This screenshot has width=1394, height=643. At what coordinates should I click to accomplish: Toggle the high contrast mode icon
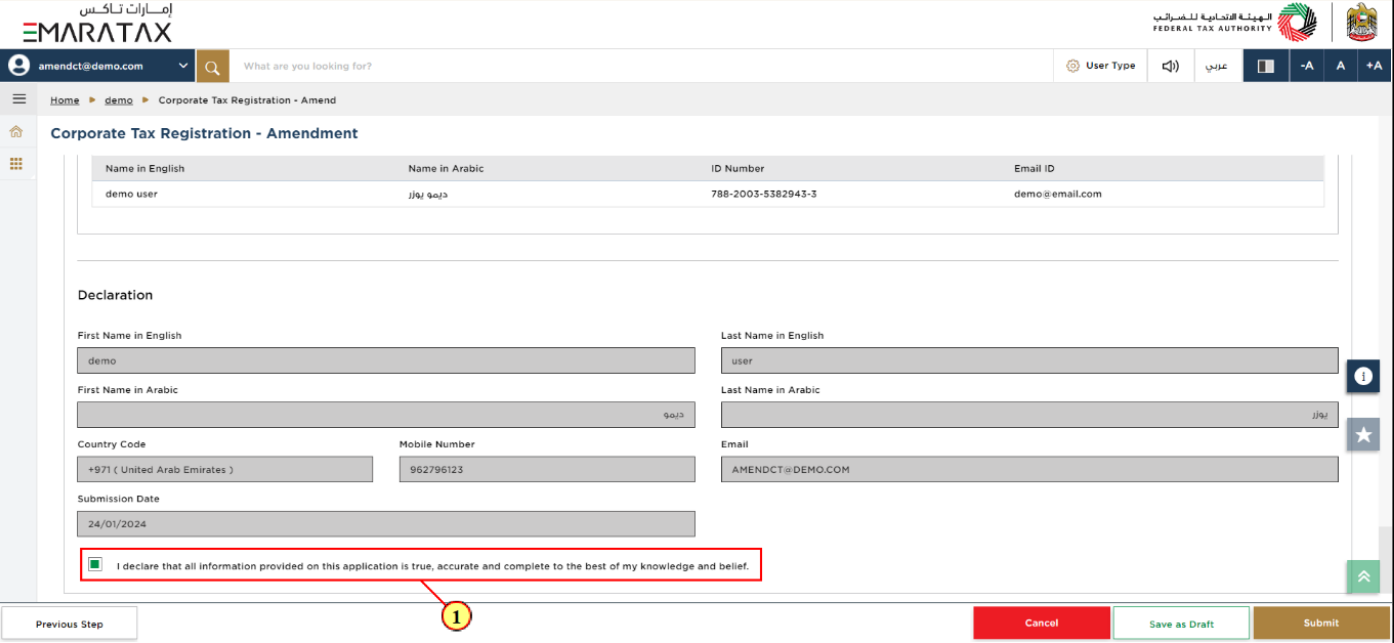click(1266, 66)
